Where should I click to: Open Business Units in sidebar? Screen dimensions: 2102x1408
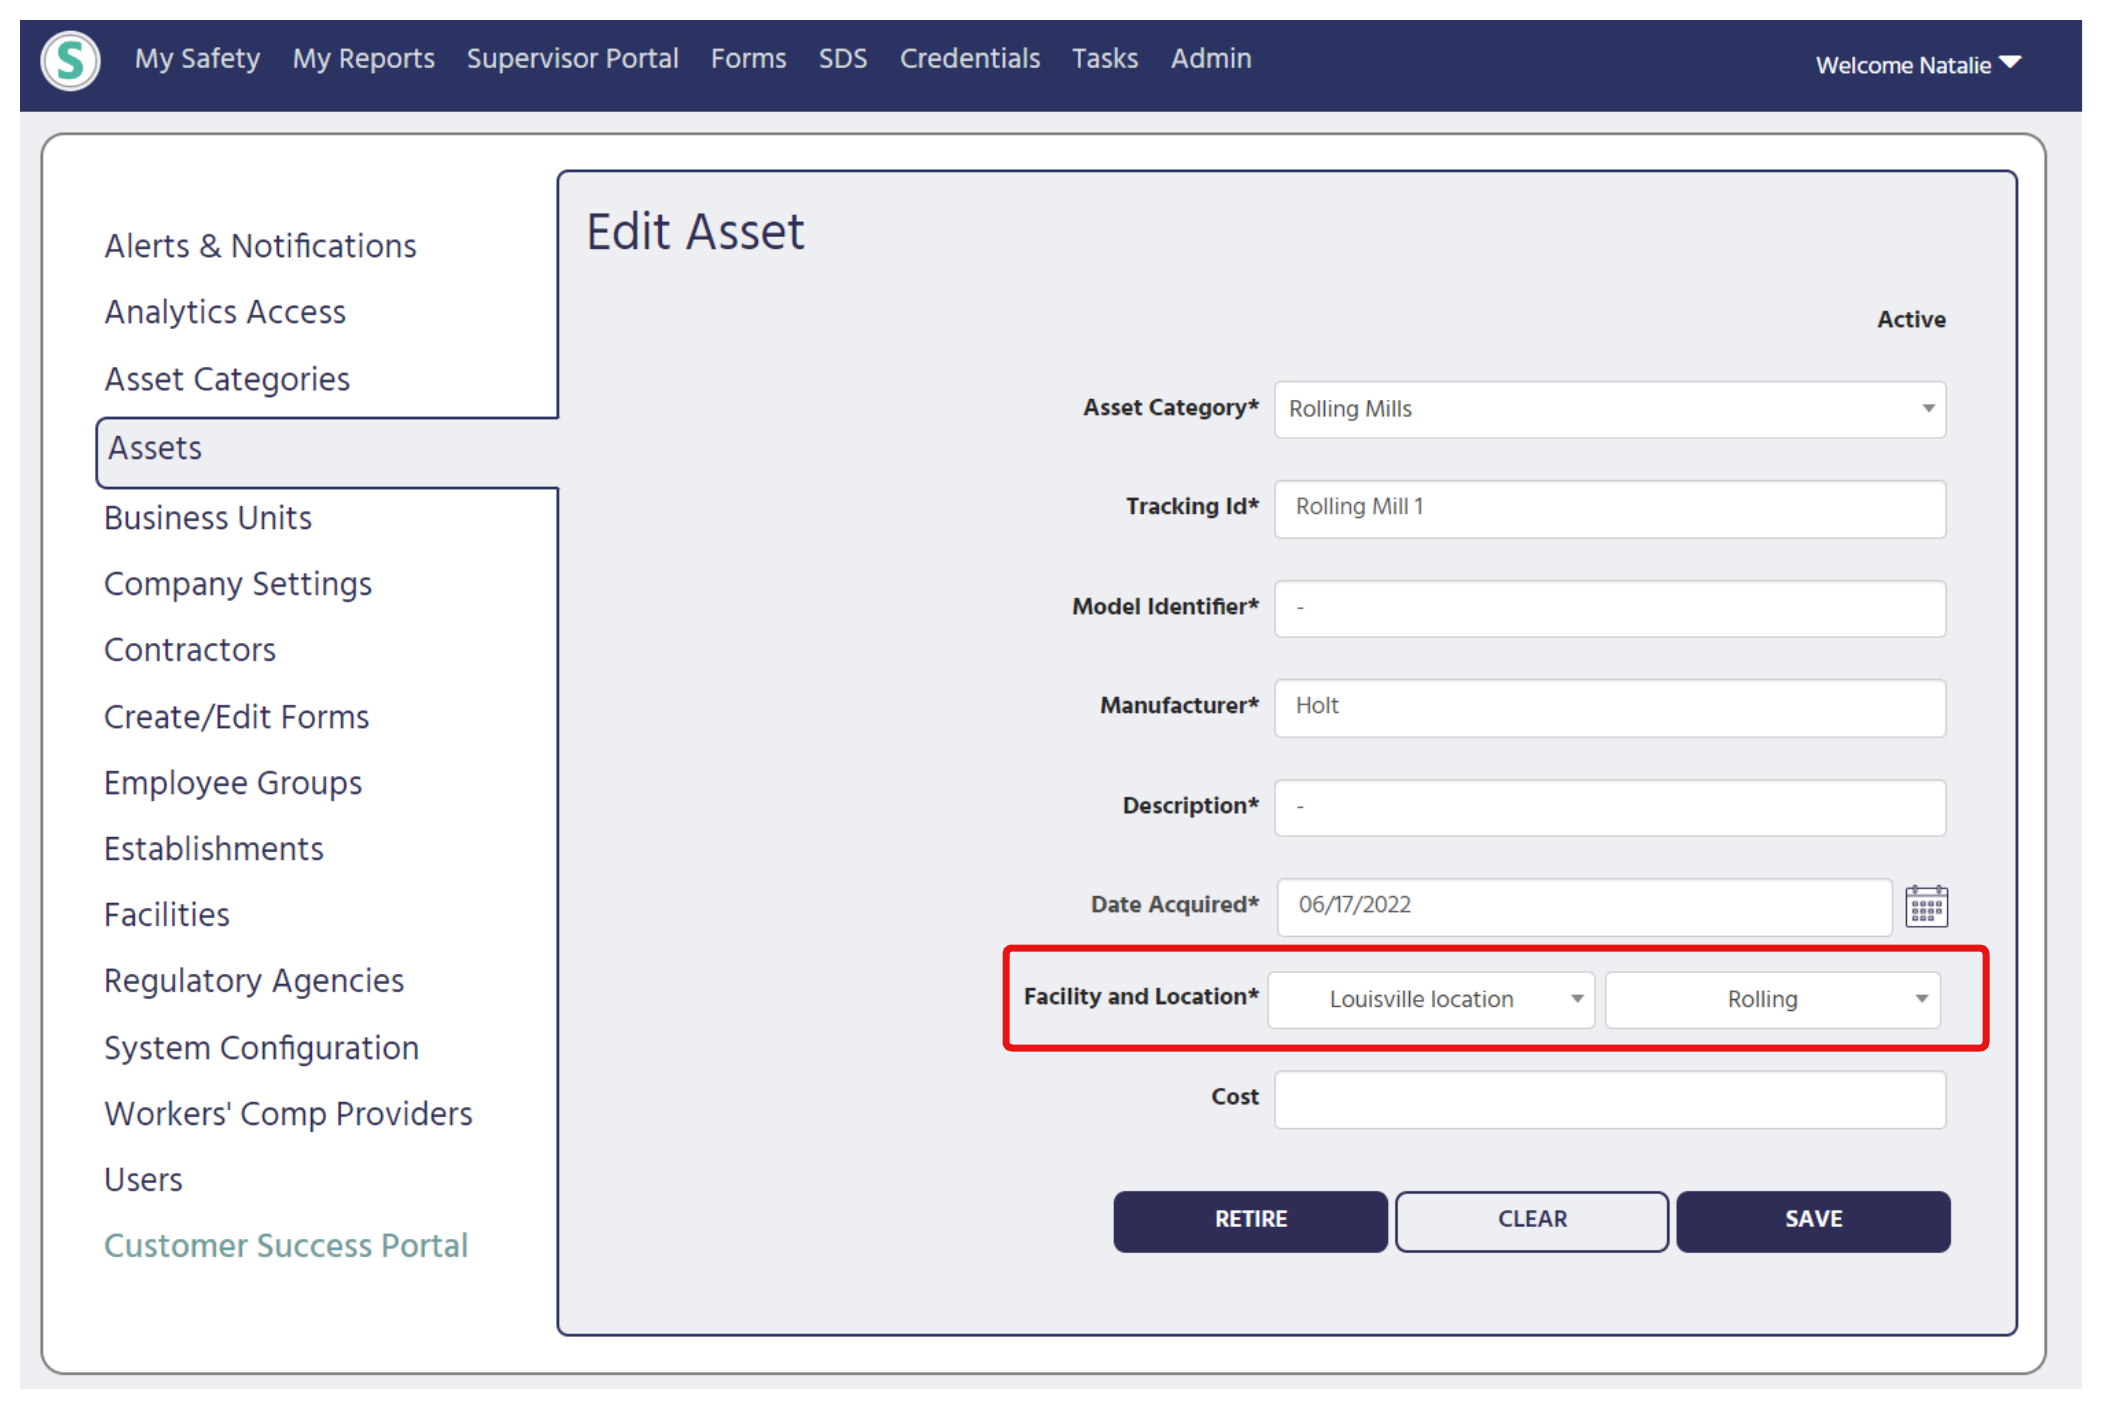pyautogui.click(x=208, y=518)
